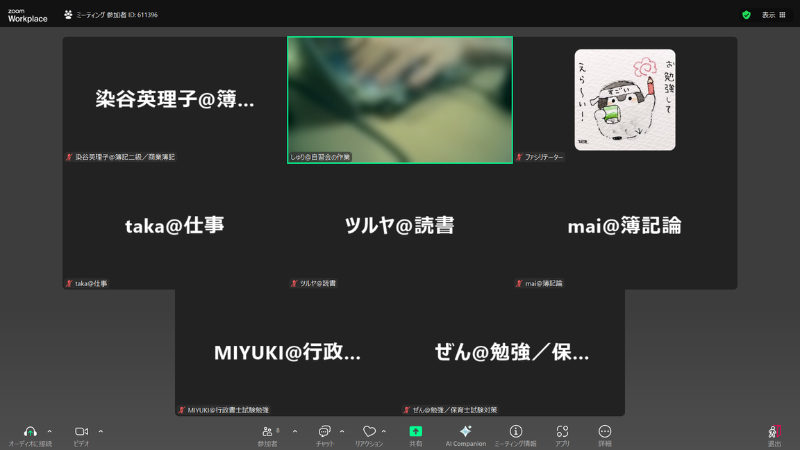Select the 染谷英理子 participant tile

coord(174,99)
